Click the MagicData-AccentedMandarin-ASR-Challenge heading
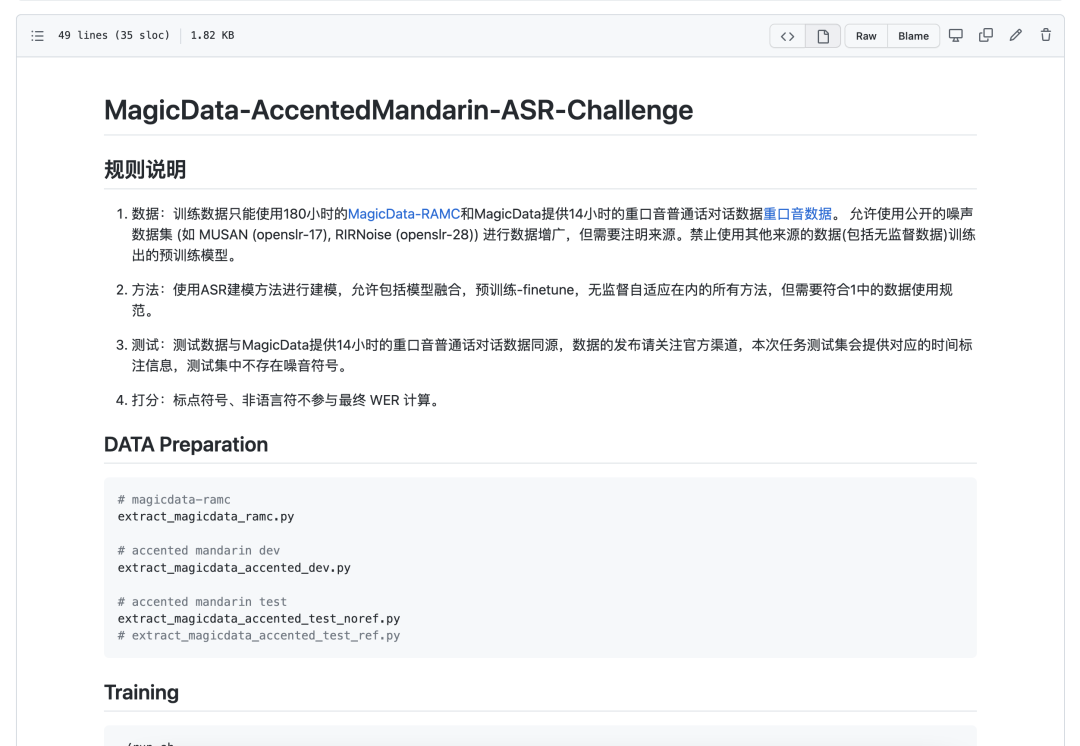This screenshot has height=746, width=1080. 398,110
